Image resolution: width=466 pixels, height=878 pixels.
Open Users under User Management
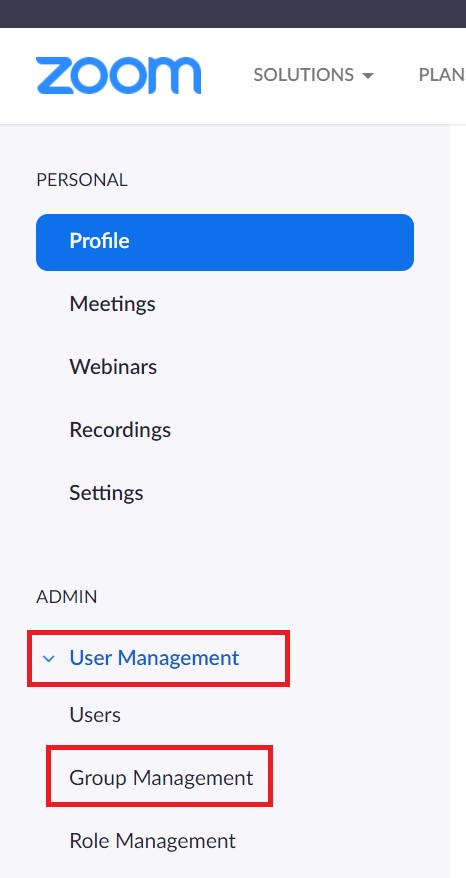pyautogui.click(x=95, y=715)
